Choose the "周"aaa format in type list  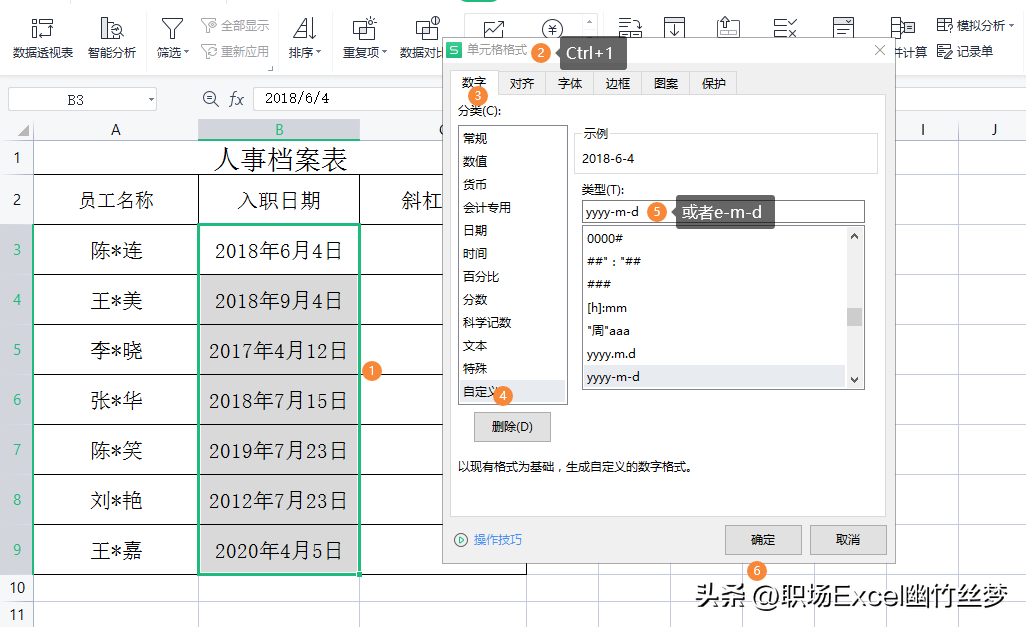pyautogui.click(x=715, y=331)
